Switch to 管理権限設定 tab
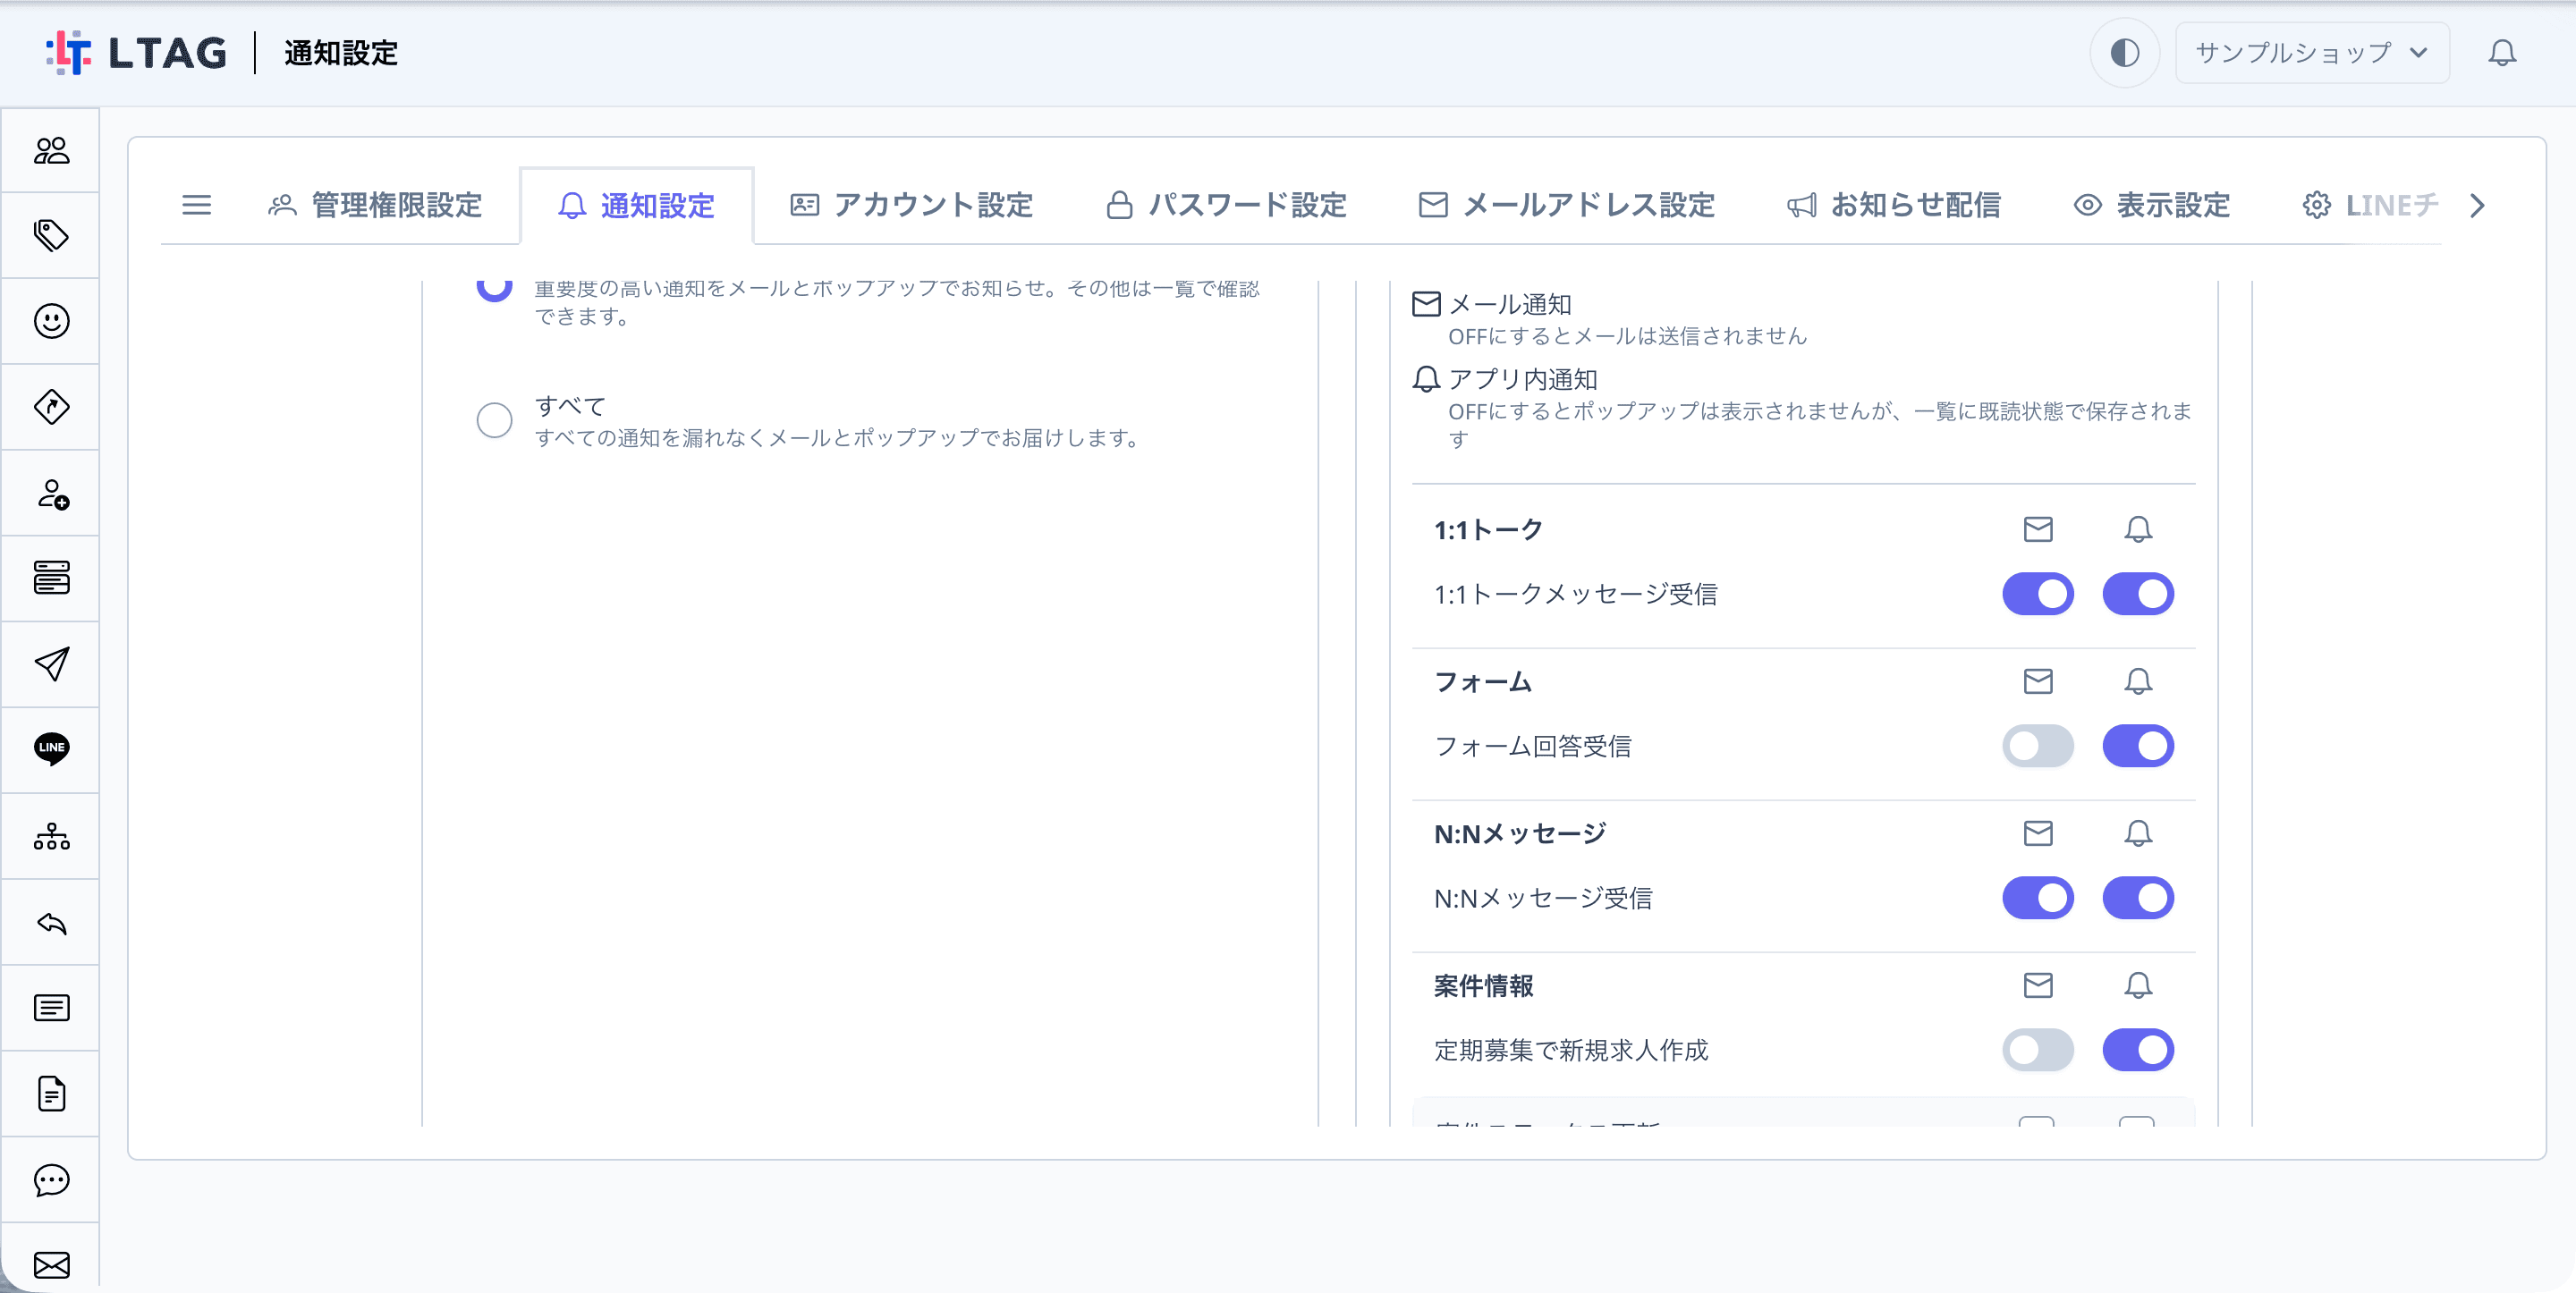Viewport: 2576px width, 1293px height. (x=375, y=205)
